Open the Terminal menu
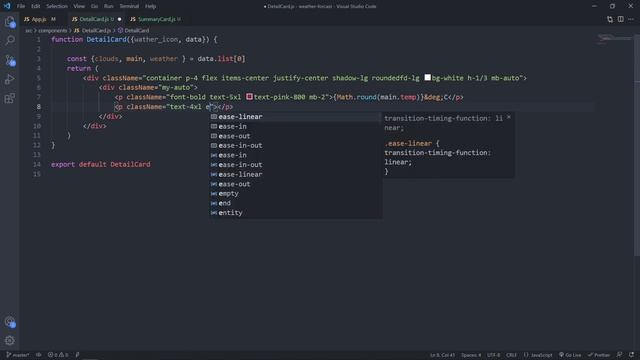This screenshot has width=640, height=360. tap(129, 6)
